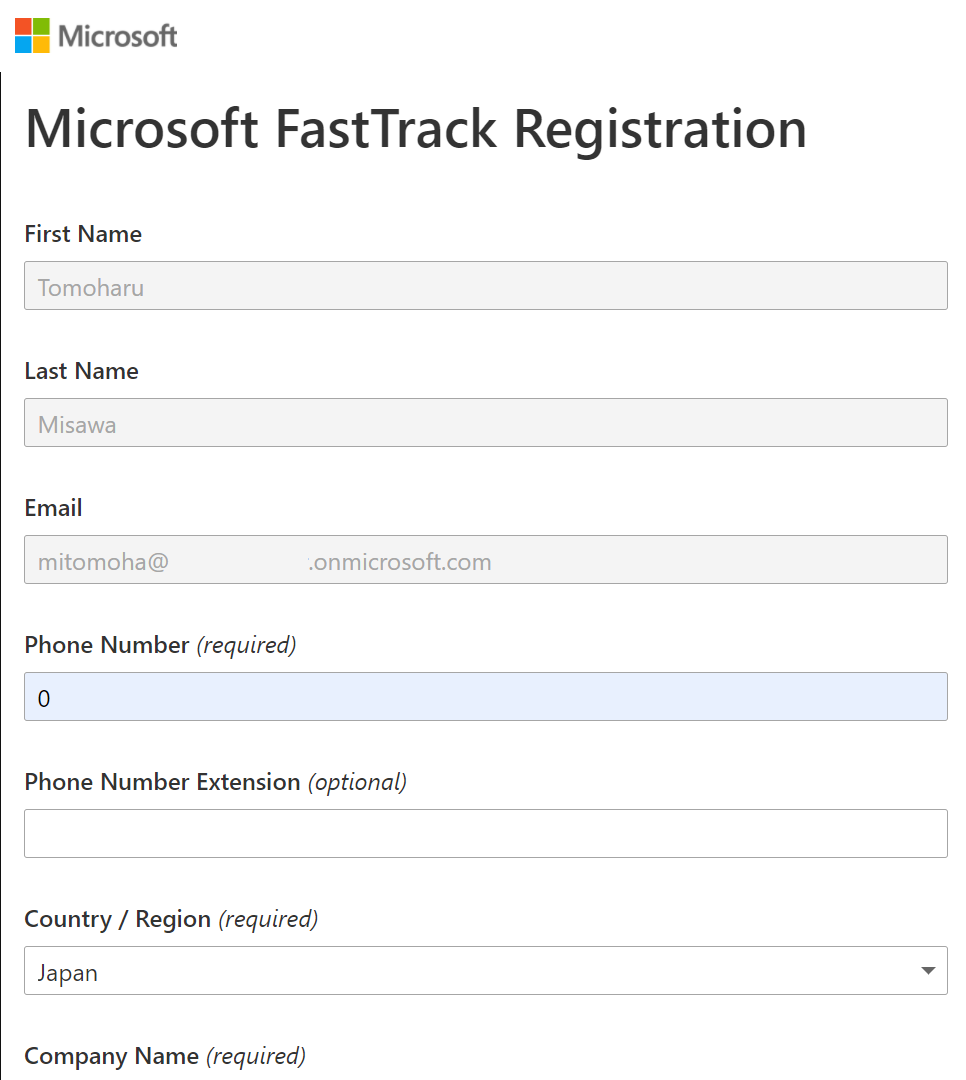The image size is (966, 1080).
Task: Click the (optional) text beside Phone Number Extension
Action: point(358,783)
